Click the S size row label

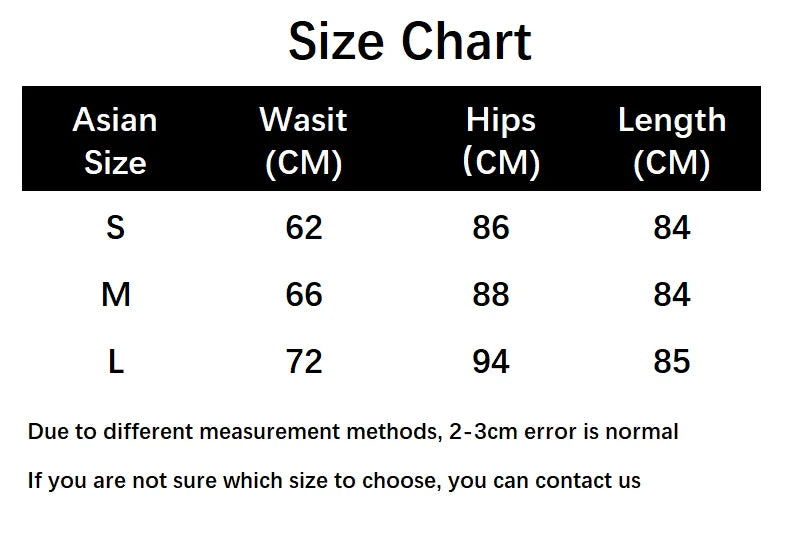click(x=116, y=227)
